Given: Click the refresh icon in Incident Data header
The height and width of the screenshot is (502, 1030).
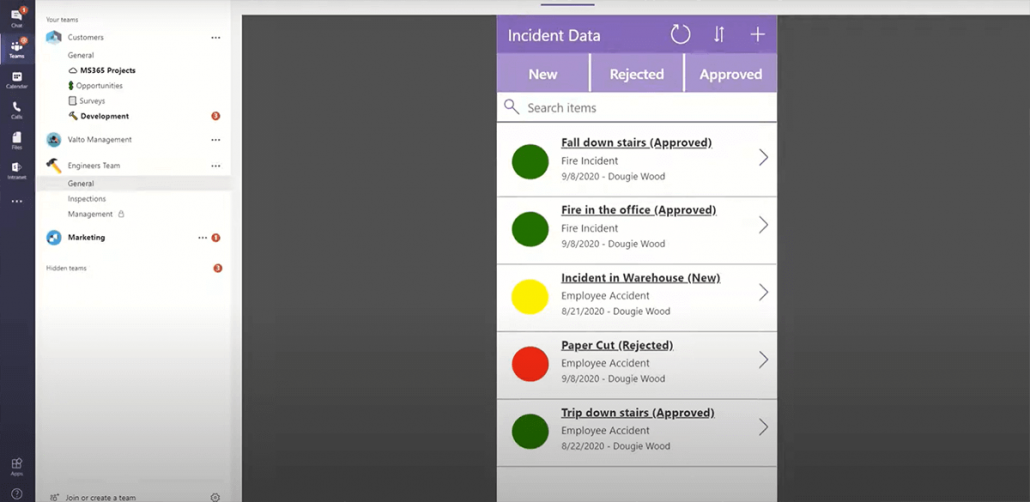Looking at the screenshot, I should pyautogui.click(x=680, y=35).
